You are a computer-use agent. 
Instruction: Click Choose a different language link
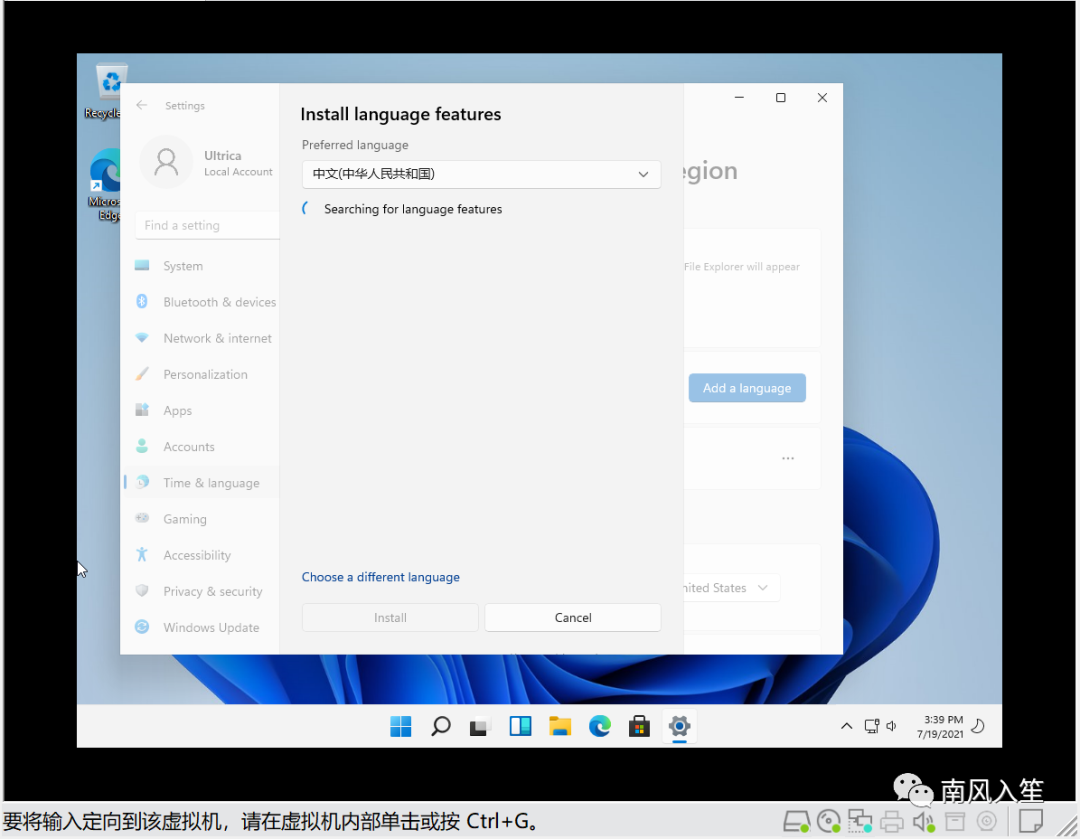click(x=380, y=577)
